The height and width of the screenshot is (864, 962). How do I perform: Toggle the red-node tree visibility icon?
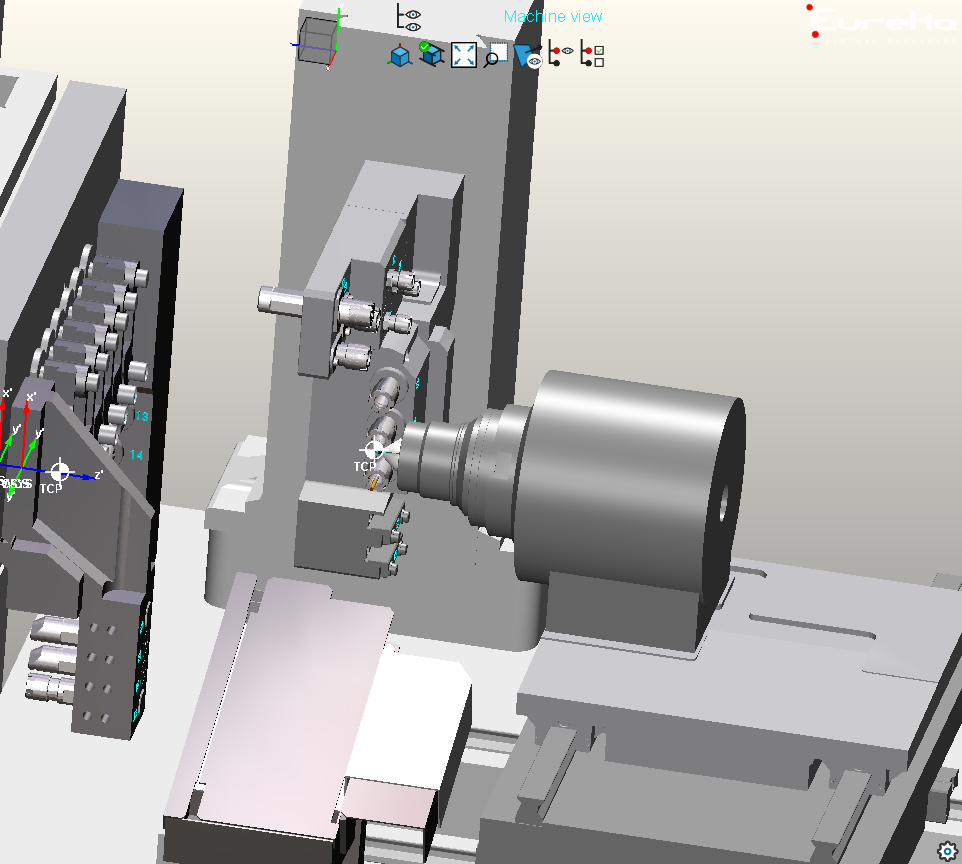(561, 54)
